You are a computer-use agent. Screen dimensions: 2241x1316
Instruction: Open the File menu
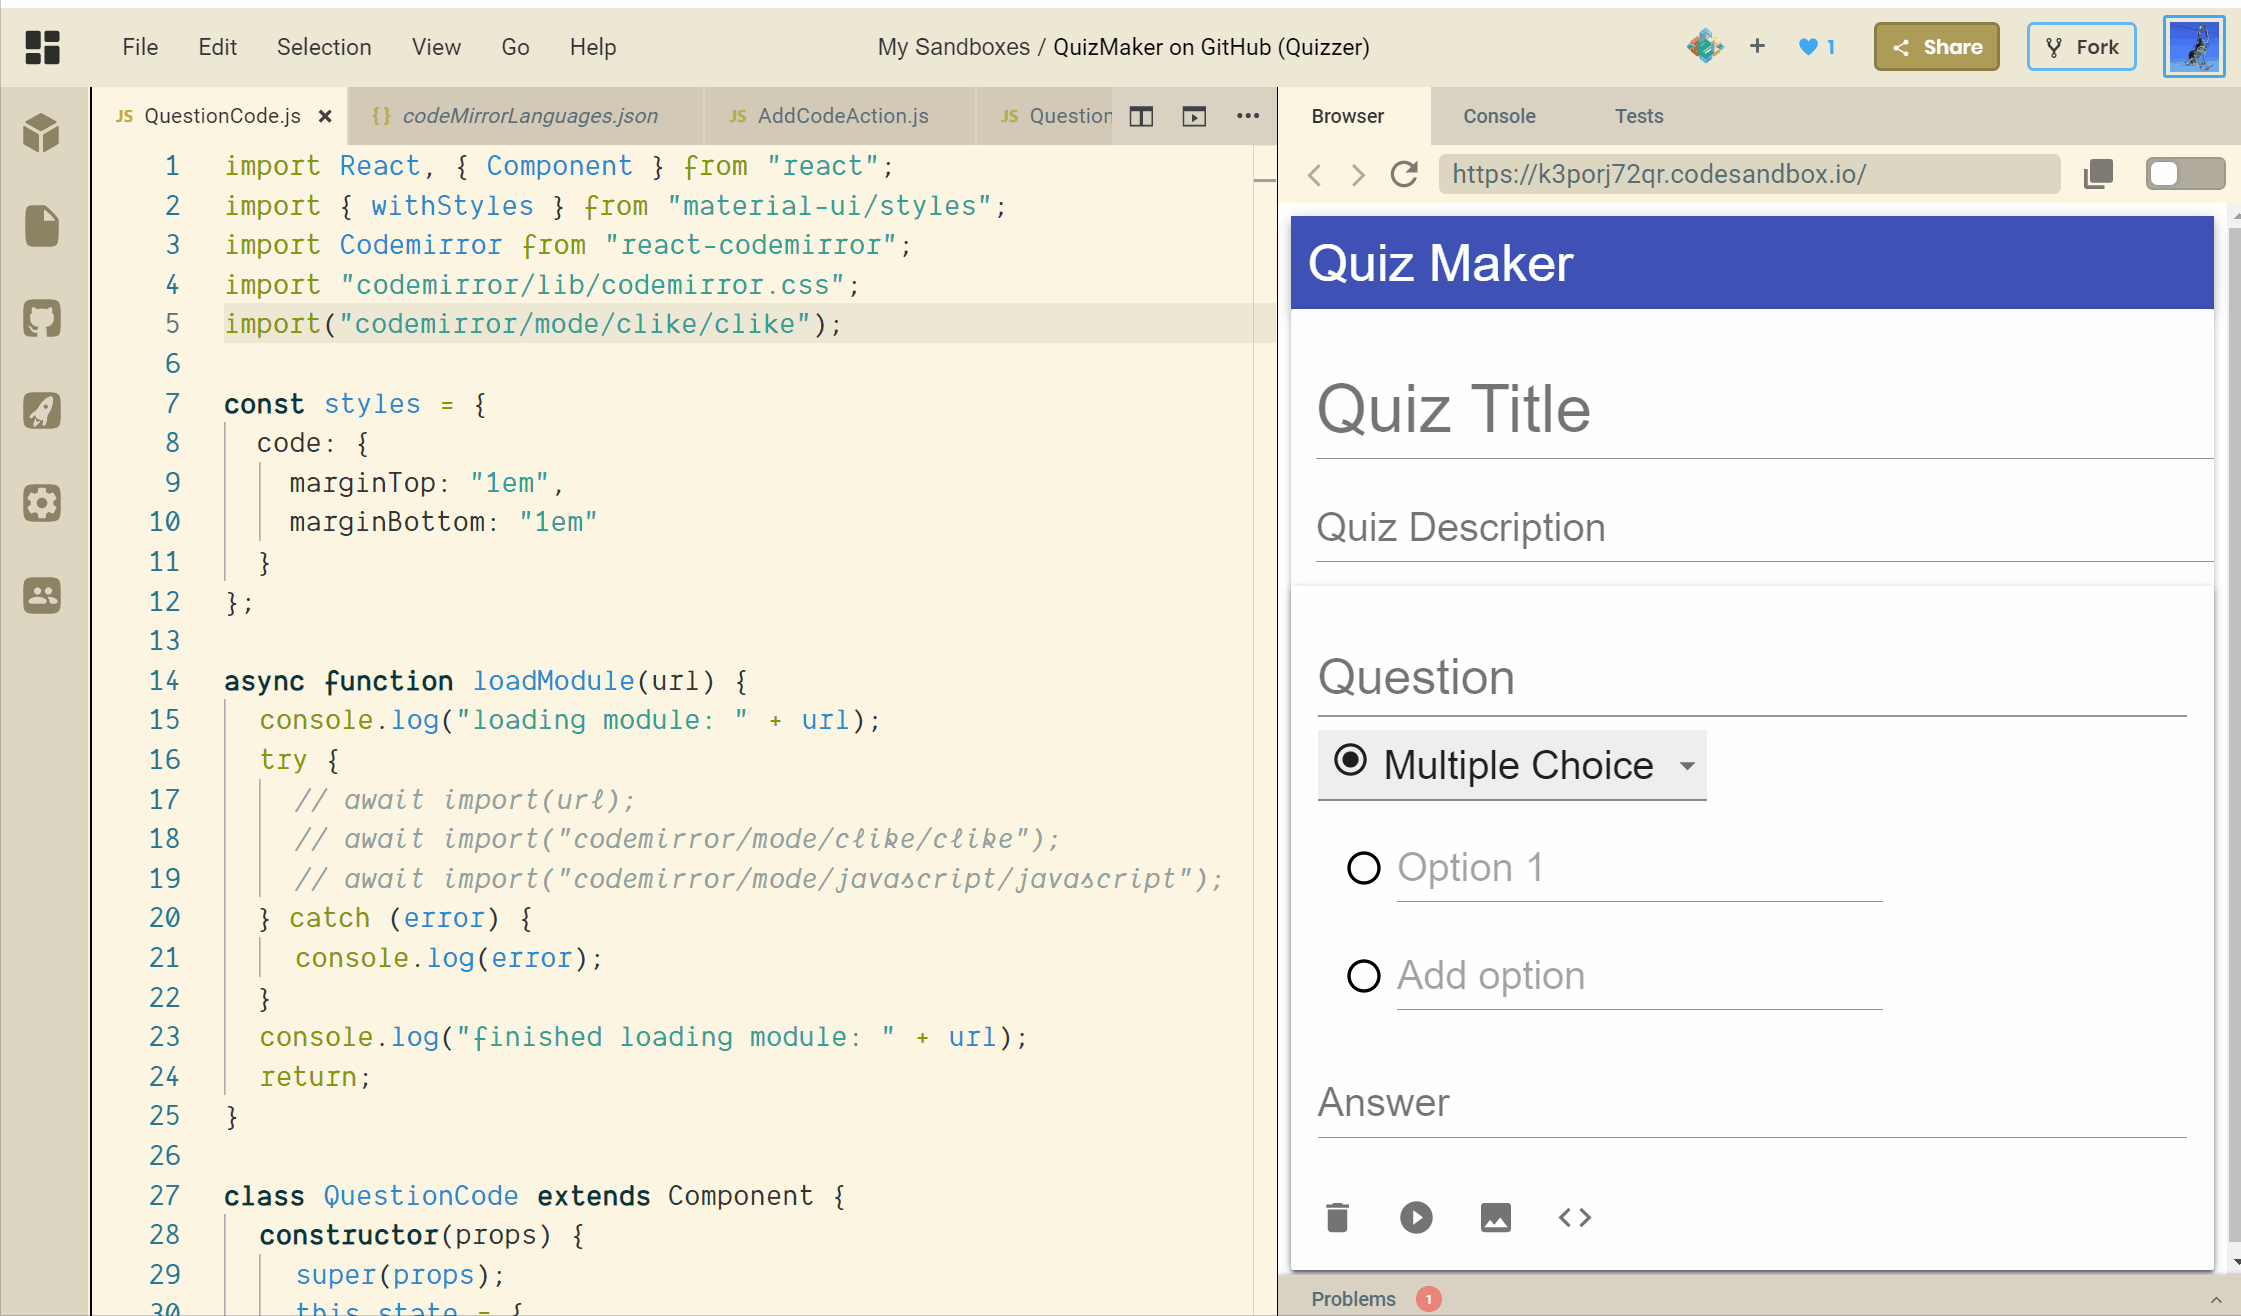point(140,47)
